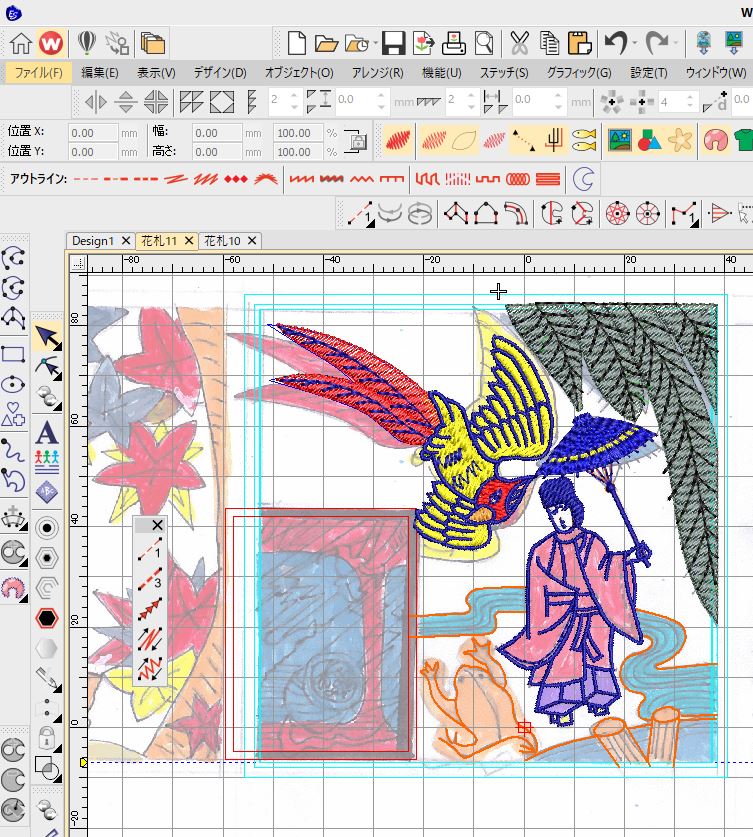
Task: Click the ruler origin corner button
Action: (79, 263)
